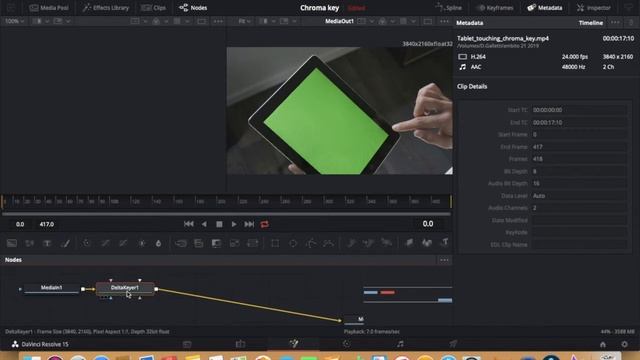Viewport: 640px width, 360px height.
Task: Jump to last frame button
Action: point(249,224)
